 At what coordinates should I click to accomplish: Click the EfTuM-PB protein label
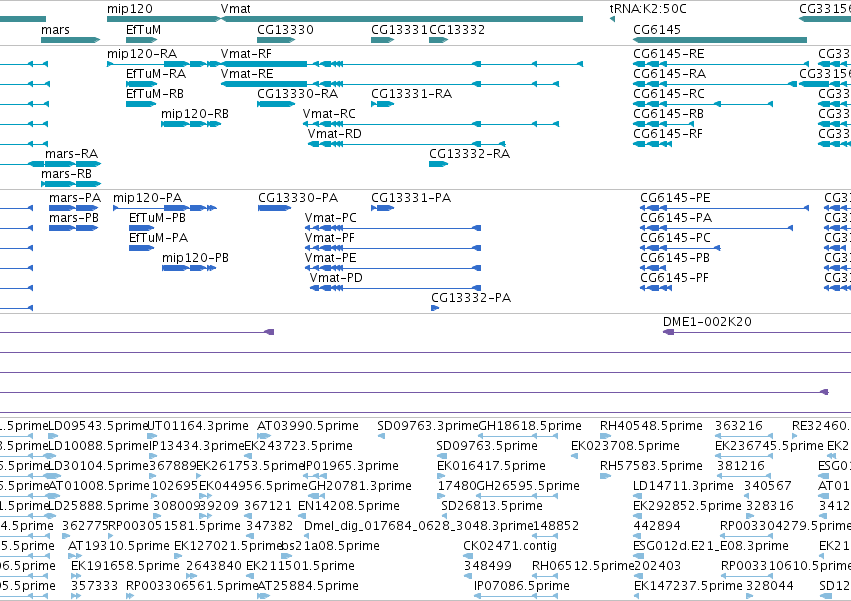tap(157, 218)
